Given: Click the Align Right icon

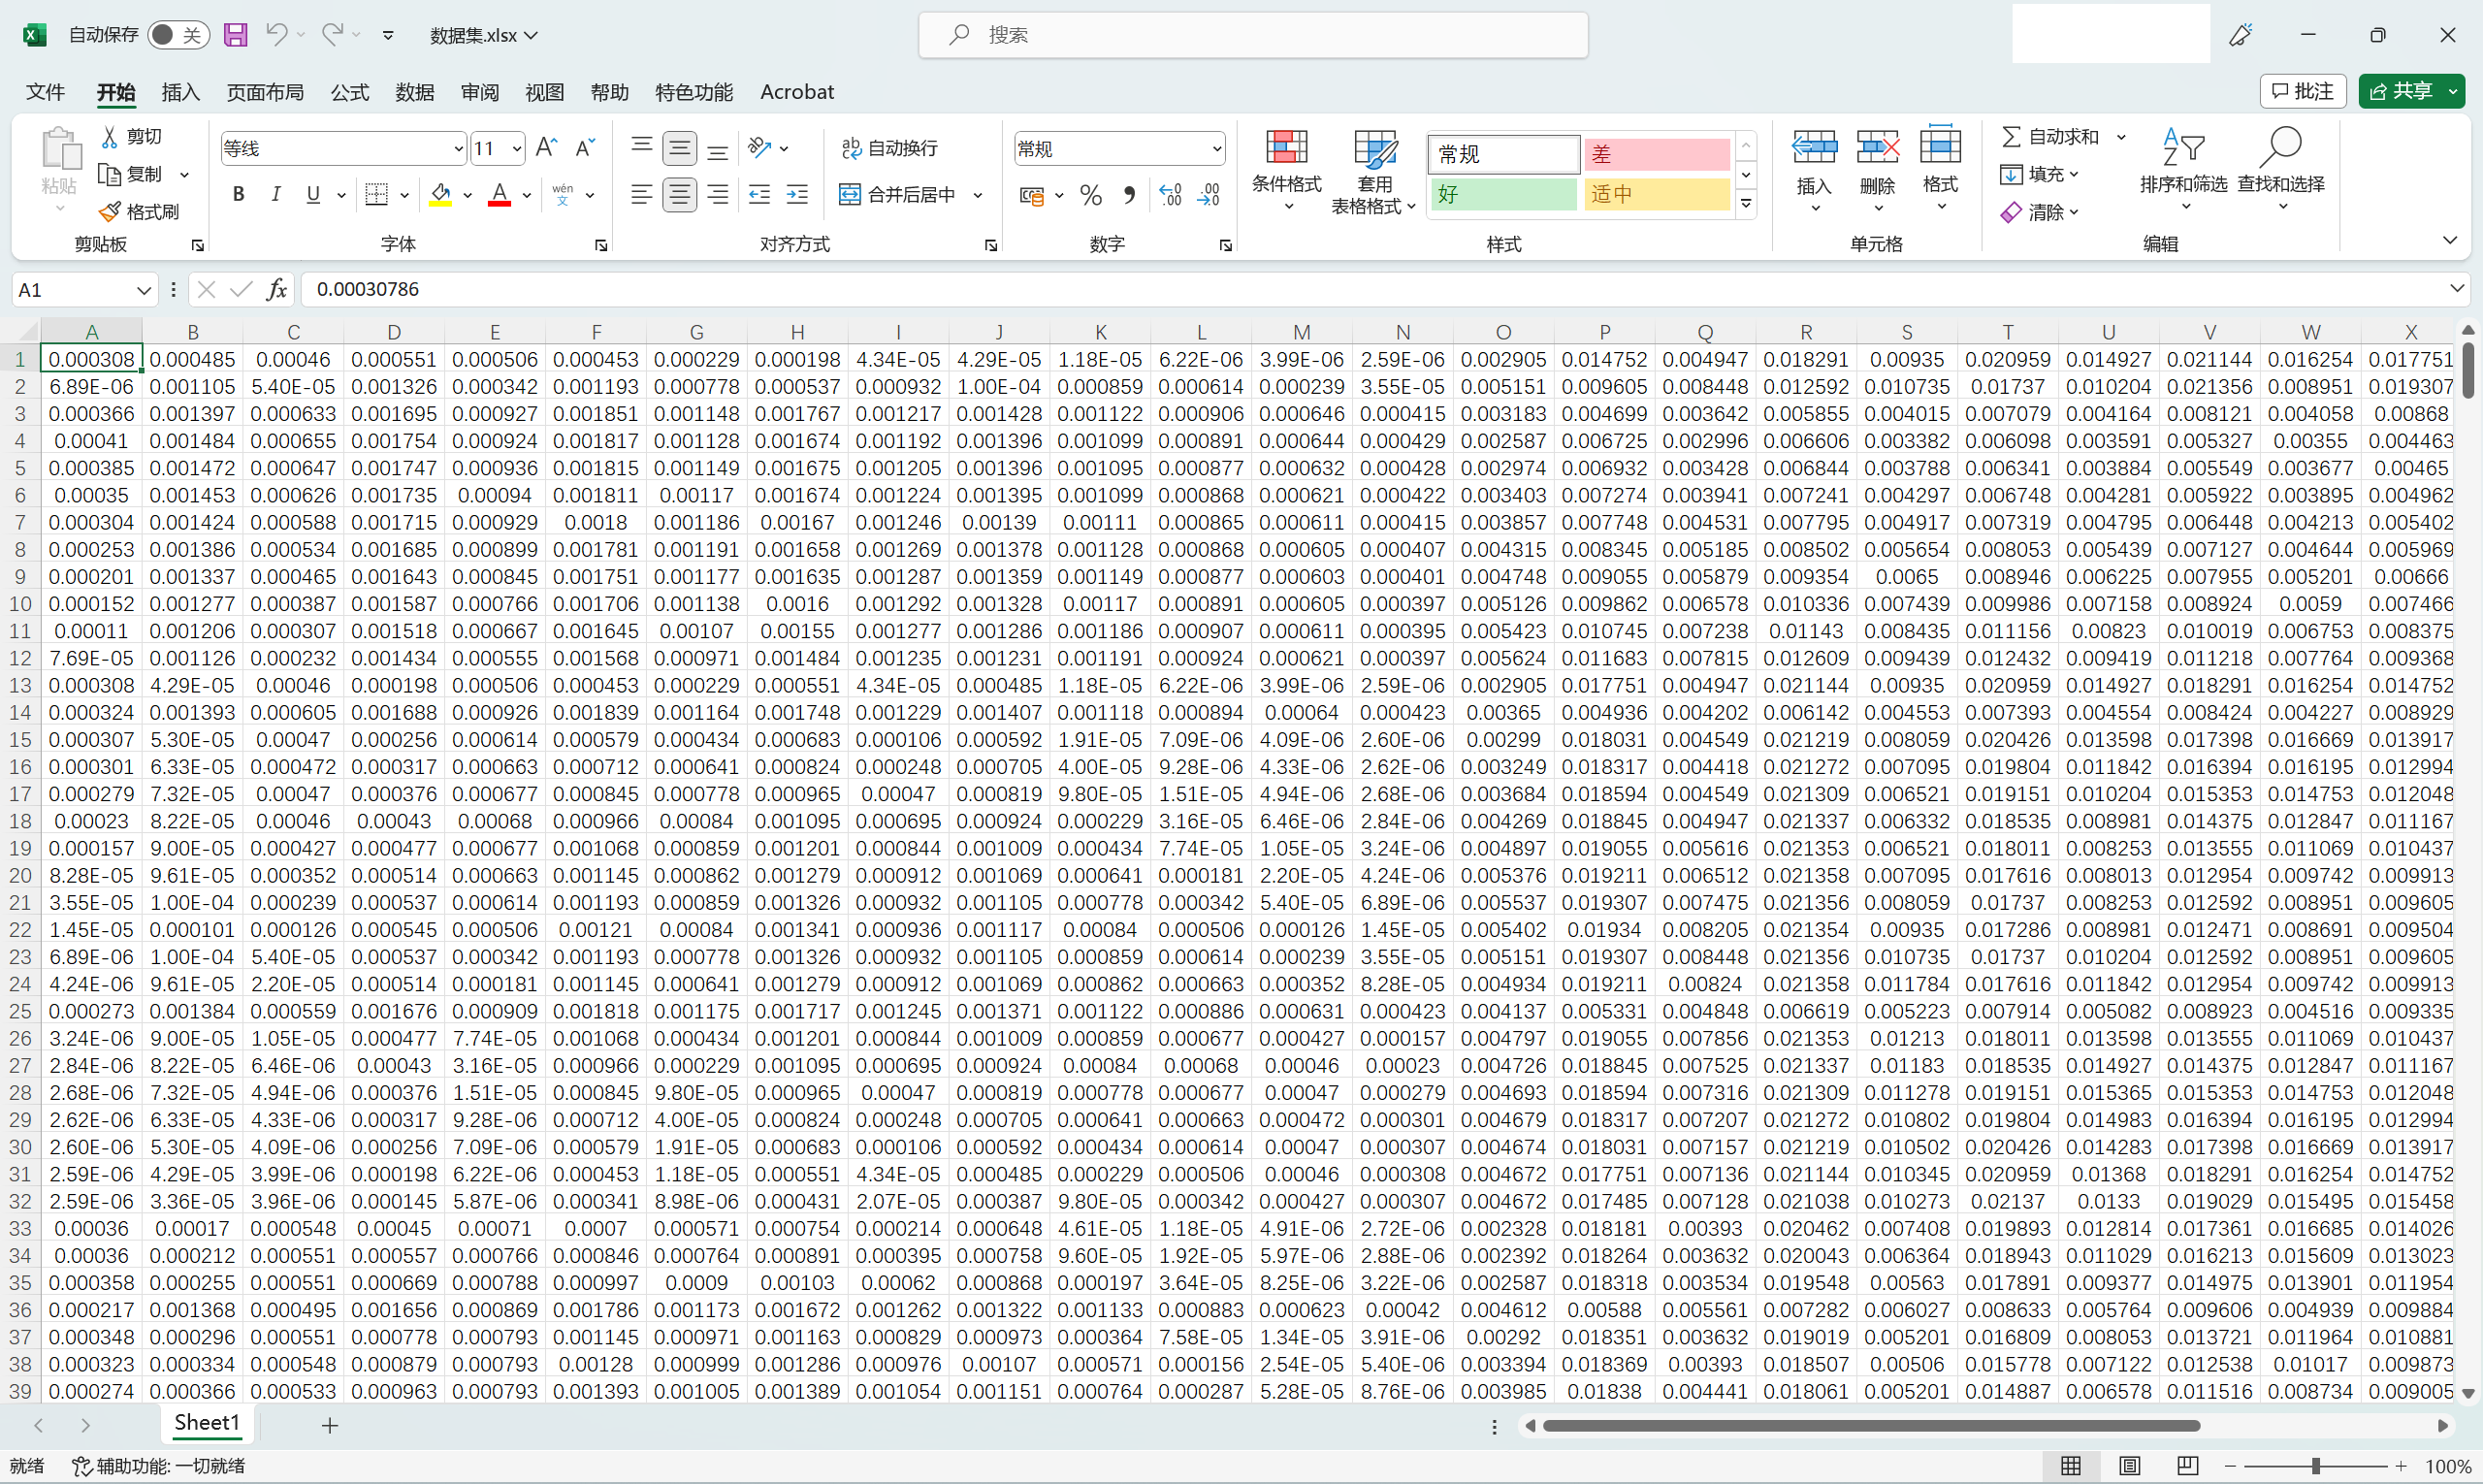Looking at the screenshot, I should click(717, 194).
